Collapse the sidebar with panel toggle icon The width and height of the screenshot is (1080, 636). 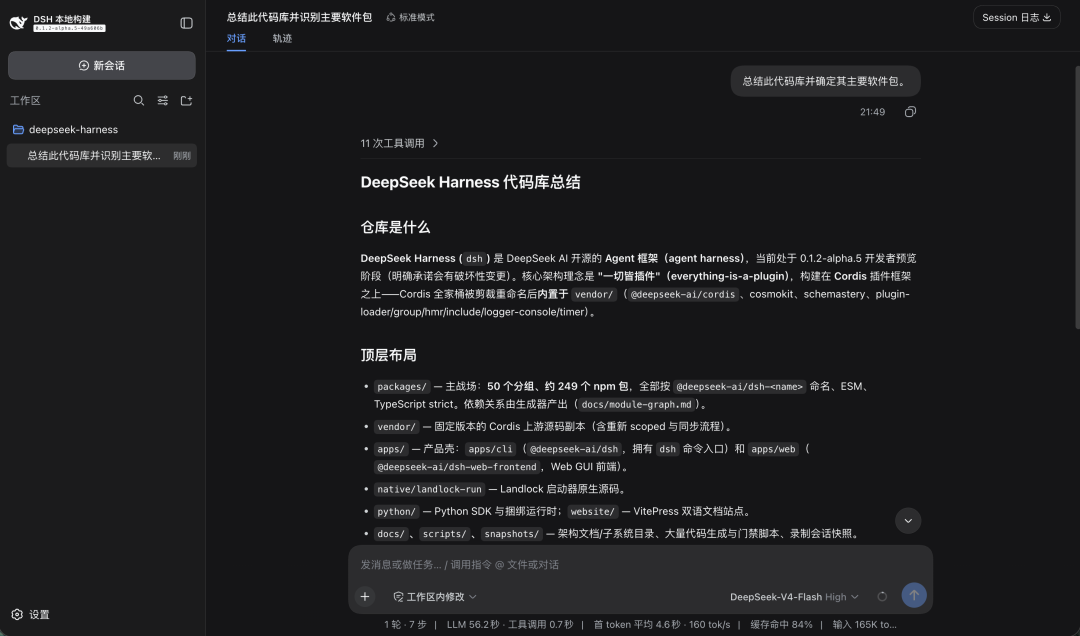[x=186, y=23]
